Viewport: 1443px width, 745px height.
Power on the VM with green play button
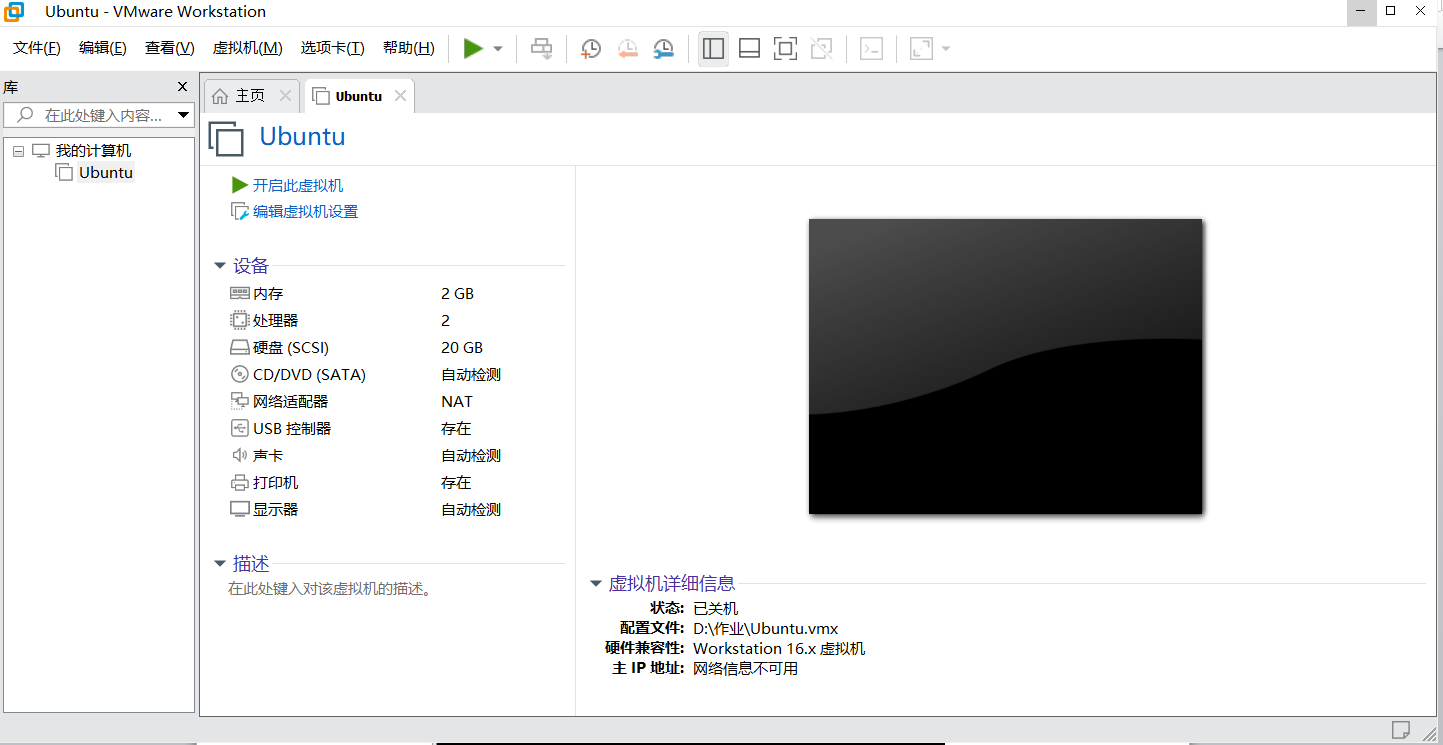click(473, 48)
